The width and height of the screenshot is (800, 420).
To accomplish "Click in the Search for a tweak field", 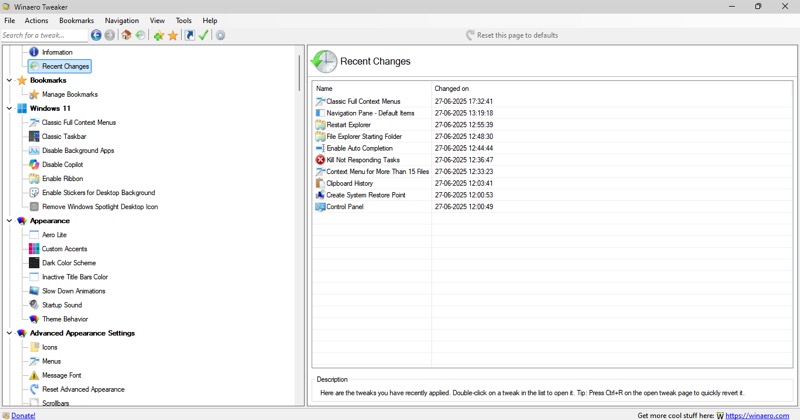I will (x=44, y=35).
